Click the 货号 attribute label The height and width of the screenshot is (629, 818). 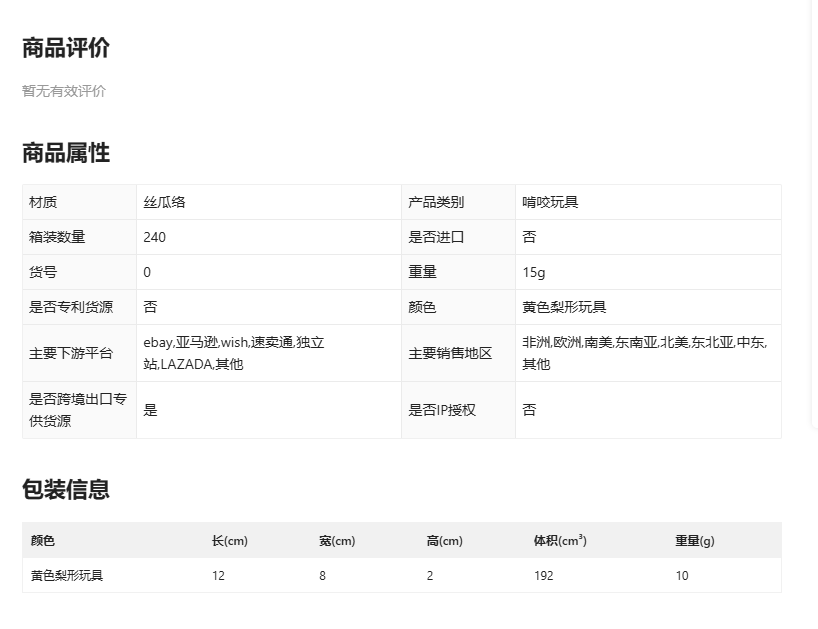[x=44, y=272]
